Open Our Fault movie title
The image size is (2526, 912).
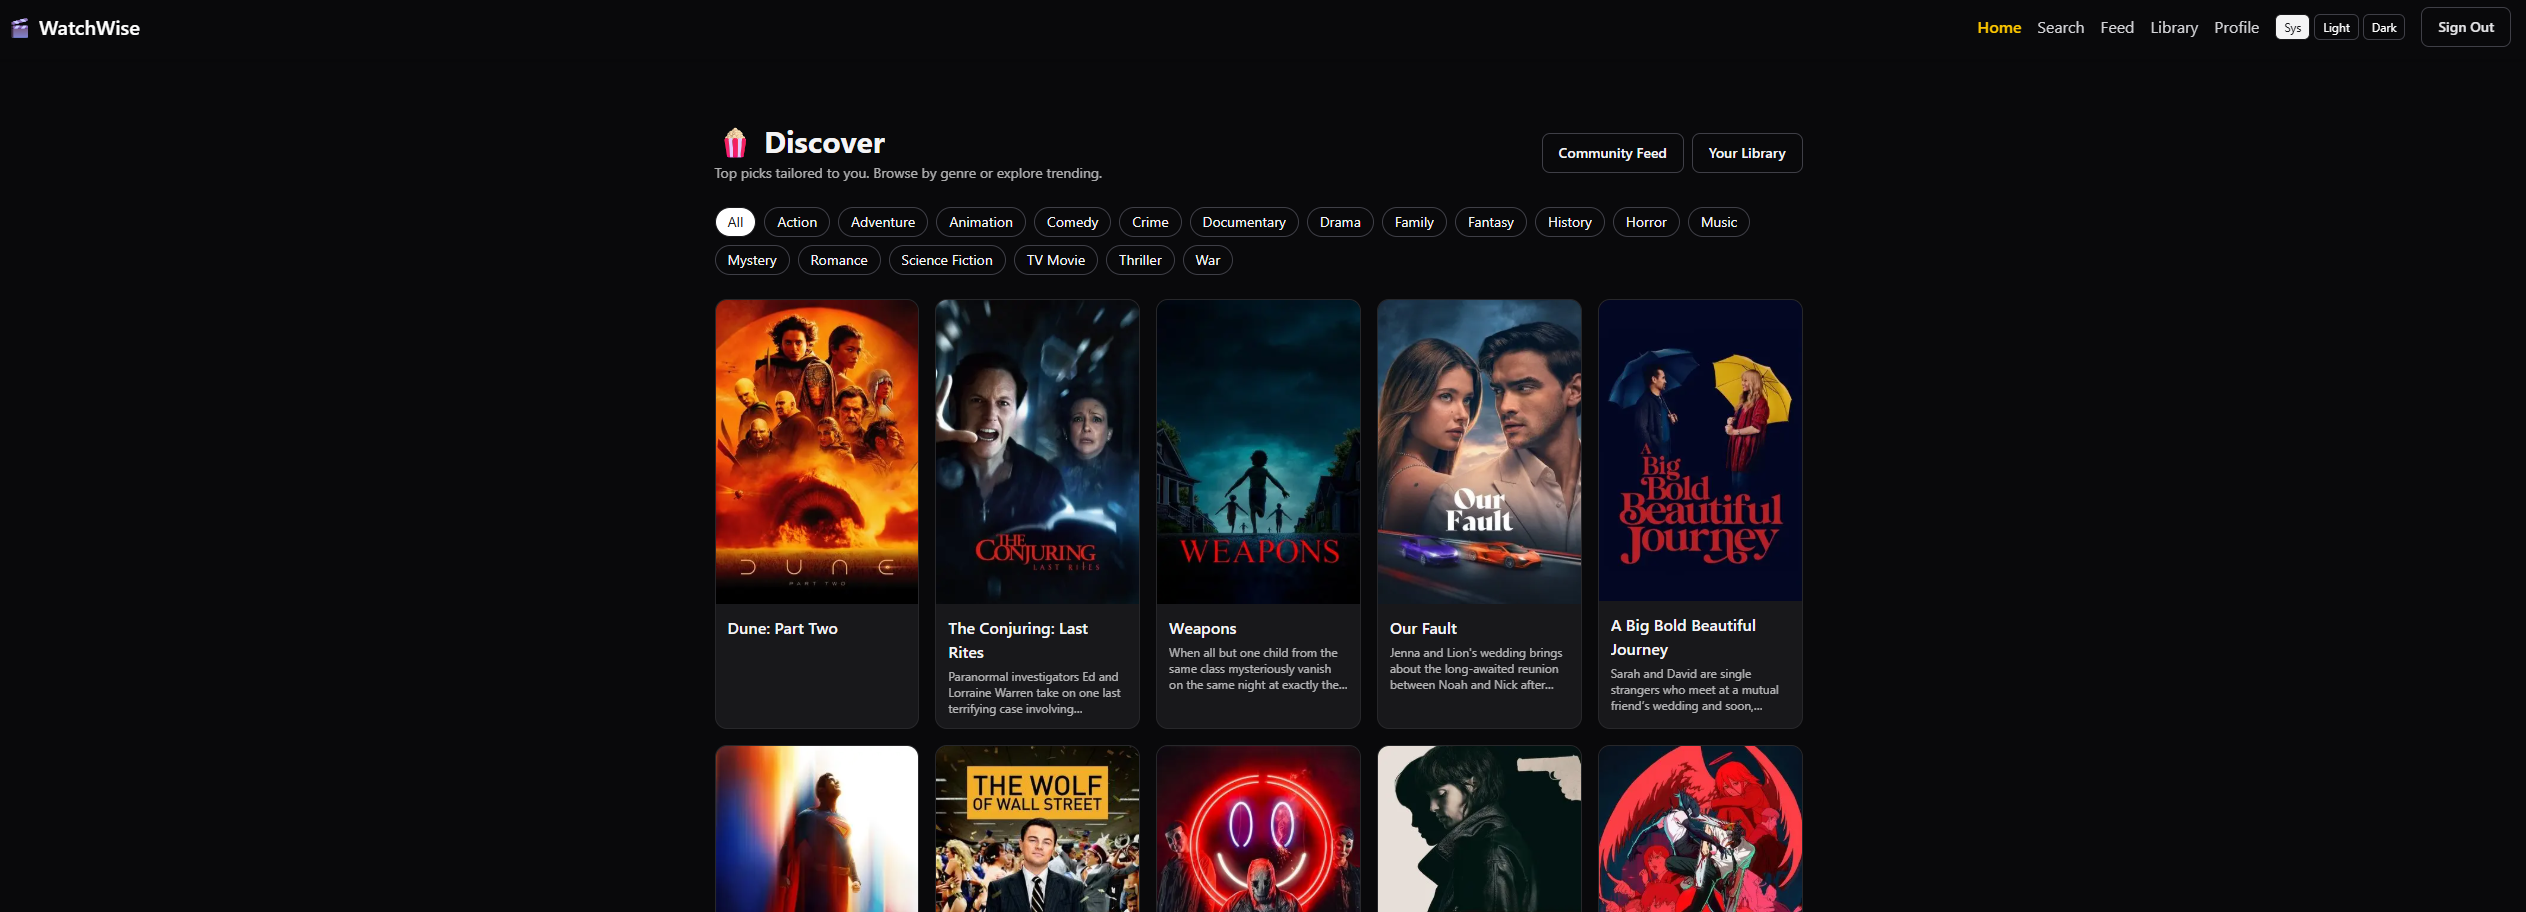[x=1422, y=629]
